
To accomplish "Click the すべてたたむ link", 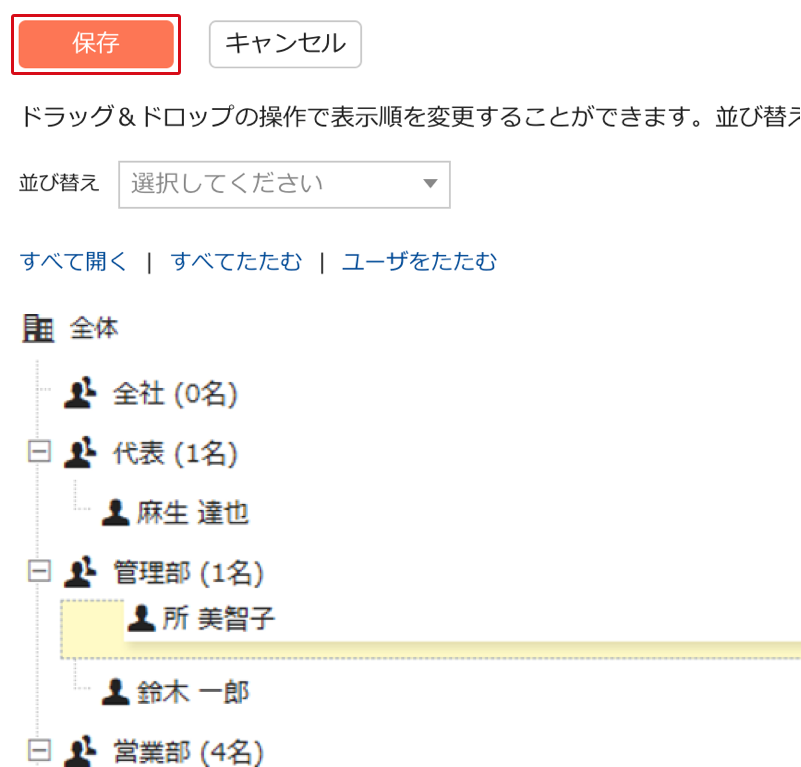I will [236, 262].
